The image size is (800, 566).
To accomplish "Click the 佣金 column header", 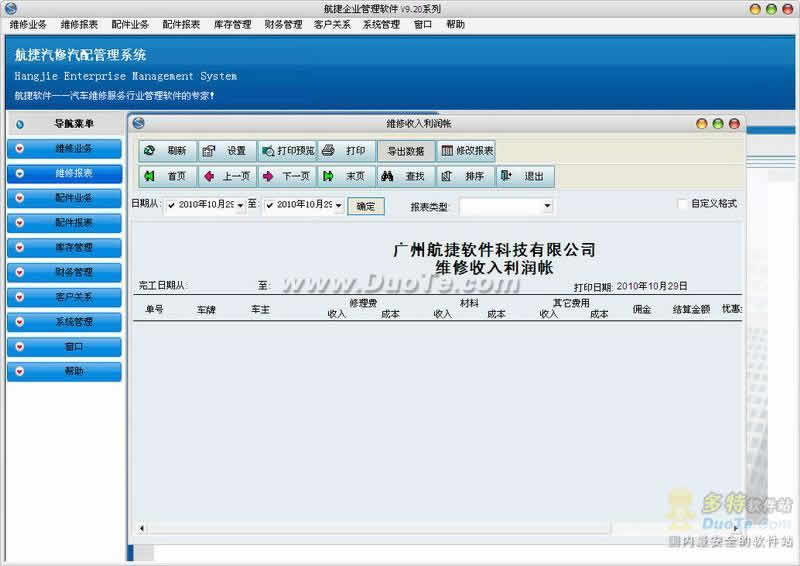I will [642, 309].
